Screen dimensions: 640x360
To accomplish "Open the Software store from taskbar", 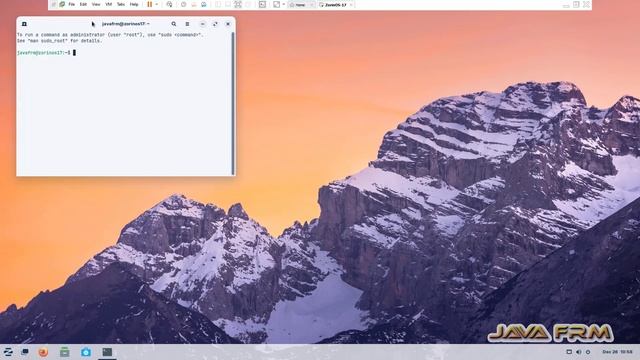I will pos(86,352).
